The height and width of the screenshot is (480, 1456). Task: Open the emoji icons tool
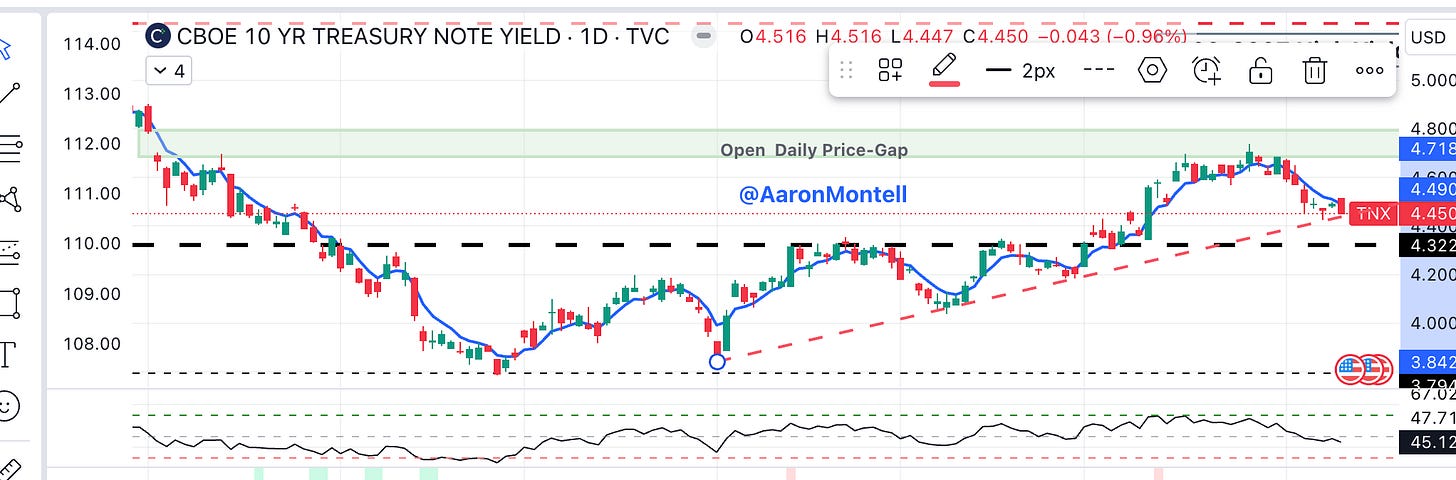coord(8,407)
